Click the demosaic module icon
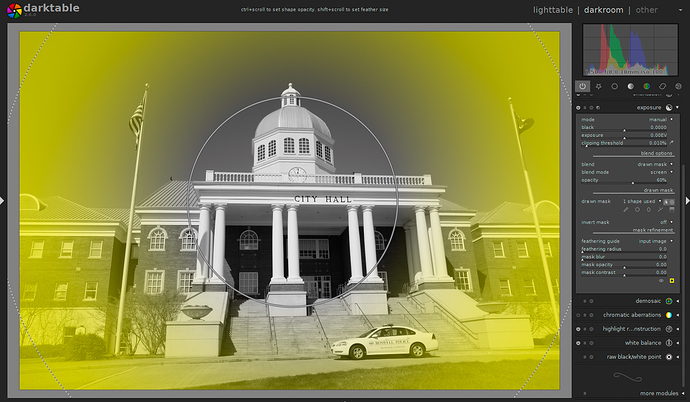The image size is (690, 402). 669,301
